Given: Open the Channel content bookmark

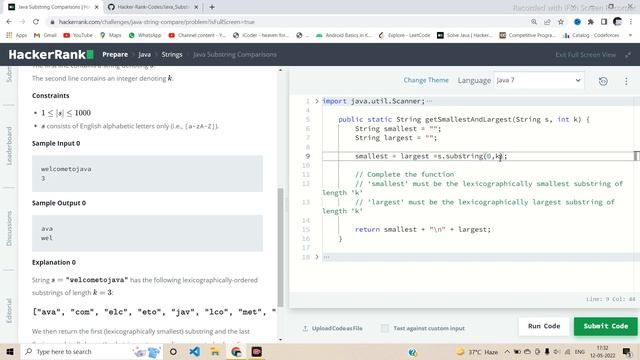Looking at the screenshot, I should click(x=197, y=36).
